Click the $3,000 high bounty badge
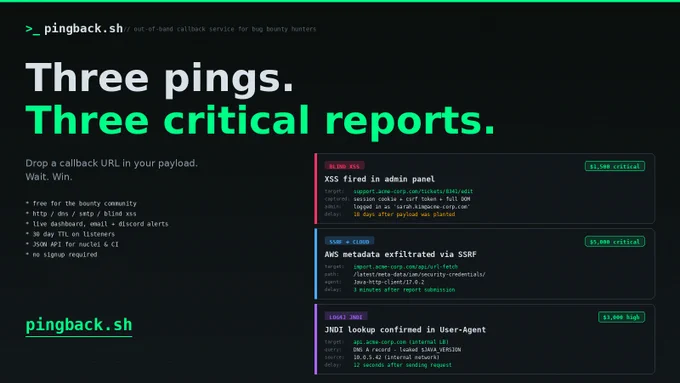 click(621, 317)
